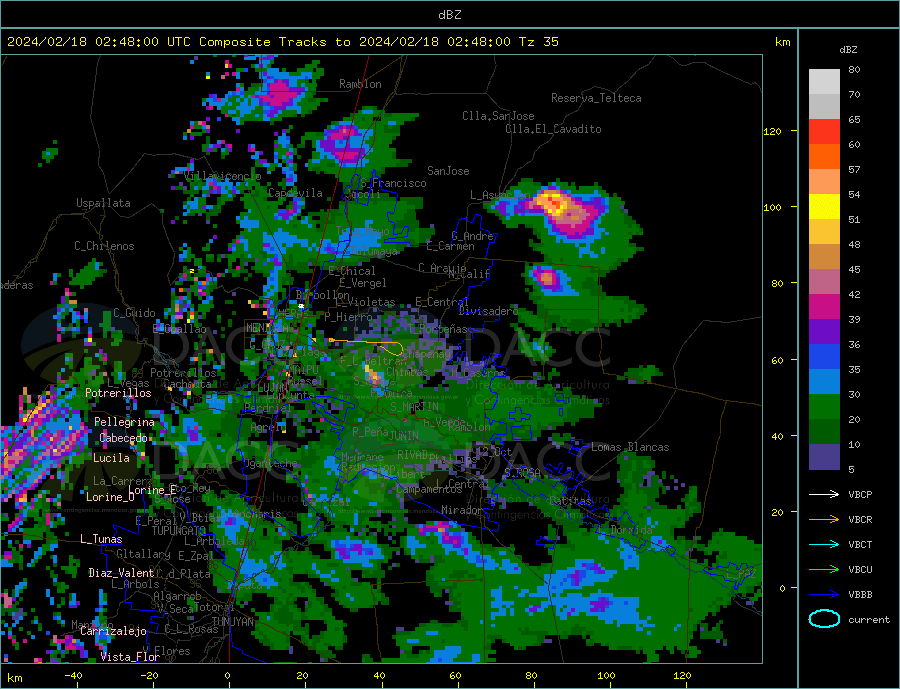Click the 'Clla.SanJose' map label
Screen dimensions: 900x689
point(498,116)
